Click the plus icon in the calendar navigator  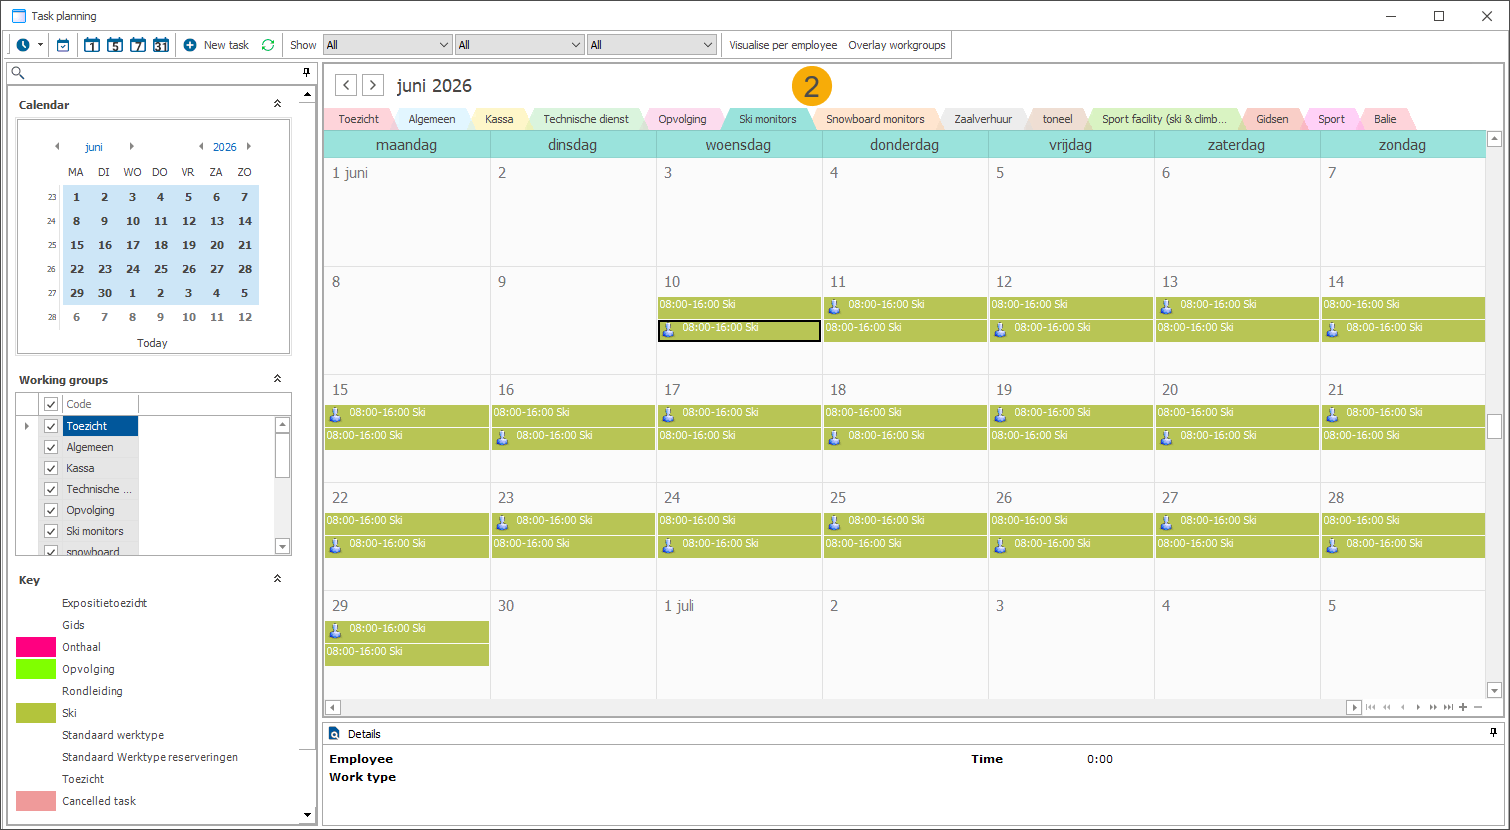click(1463, 707)
